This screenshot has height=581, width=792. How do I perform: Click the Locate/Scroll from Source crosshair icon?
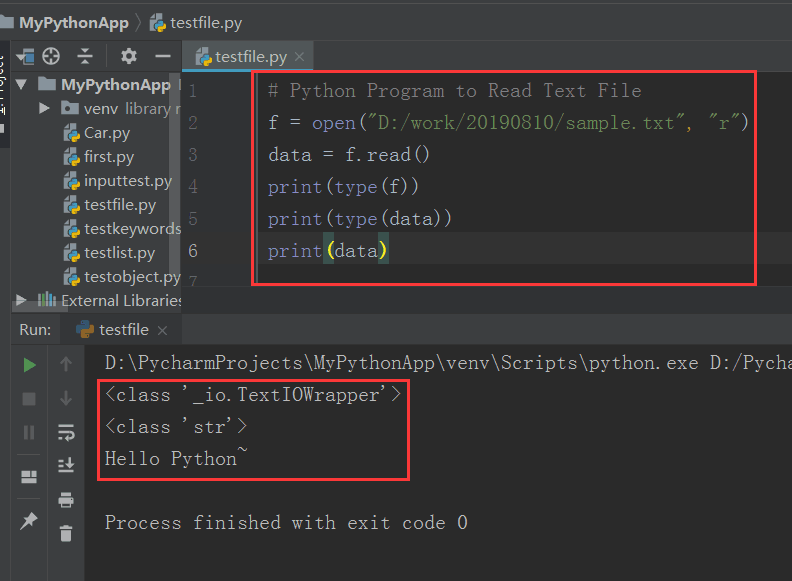(51, 56)
